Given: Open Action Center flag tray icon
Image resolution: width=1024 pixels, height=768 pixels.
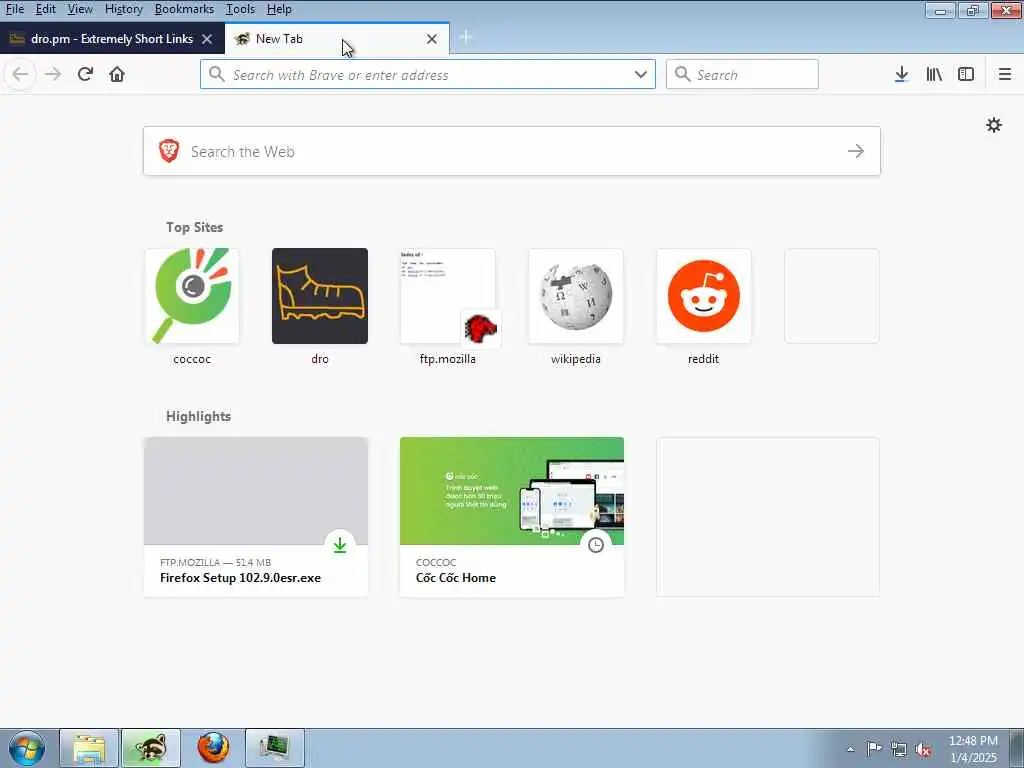Looking at the screenshot, I should click(x=874, y=749).
